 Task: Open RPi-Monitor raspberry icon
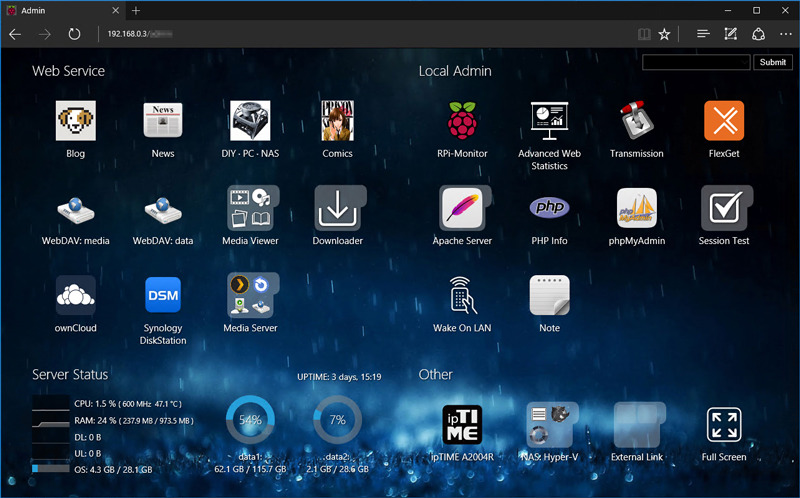462,120
